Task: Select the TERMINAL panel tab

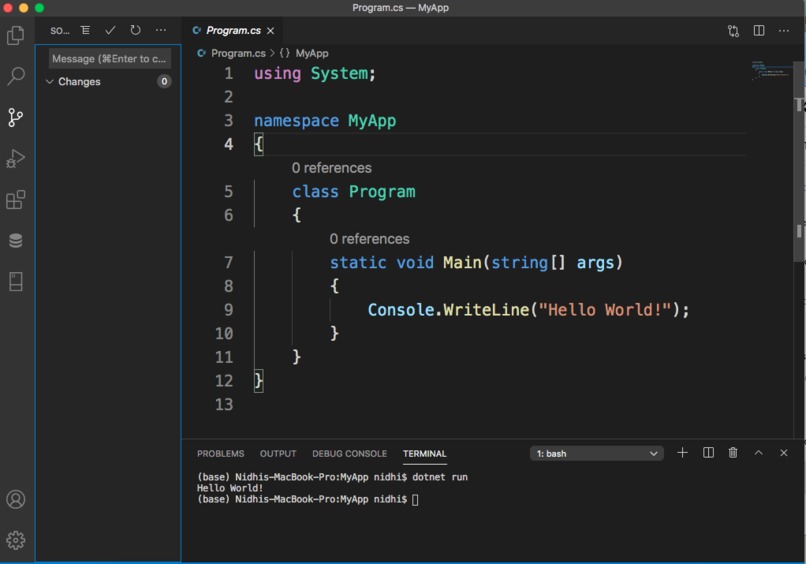Action: coord(425,453)
